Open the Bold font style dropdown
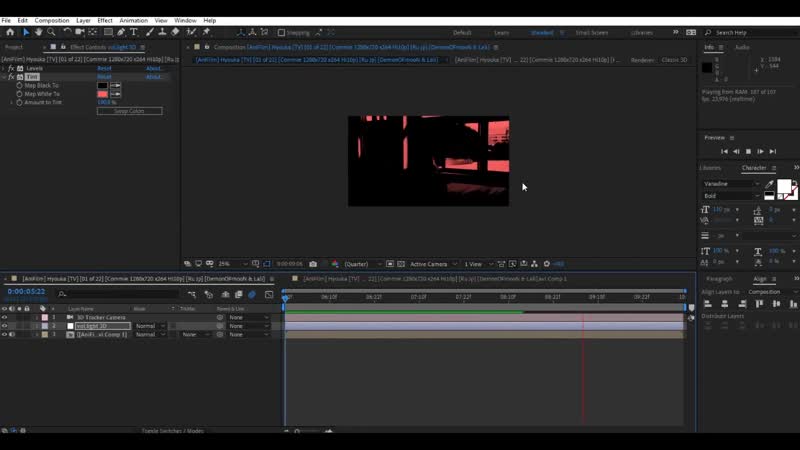This screenshot has width=800, height=450. click(731, 196)
